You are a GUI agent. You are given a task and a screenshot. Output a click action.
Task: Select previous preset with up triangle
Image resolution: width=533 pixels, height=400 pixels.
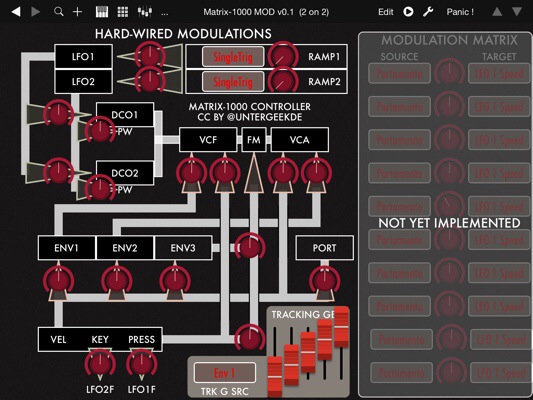tap(497, 12)
